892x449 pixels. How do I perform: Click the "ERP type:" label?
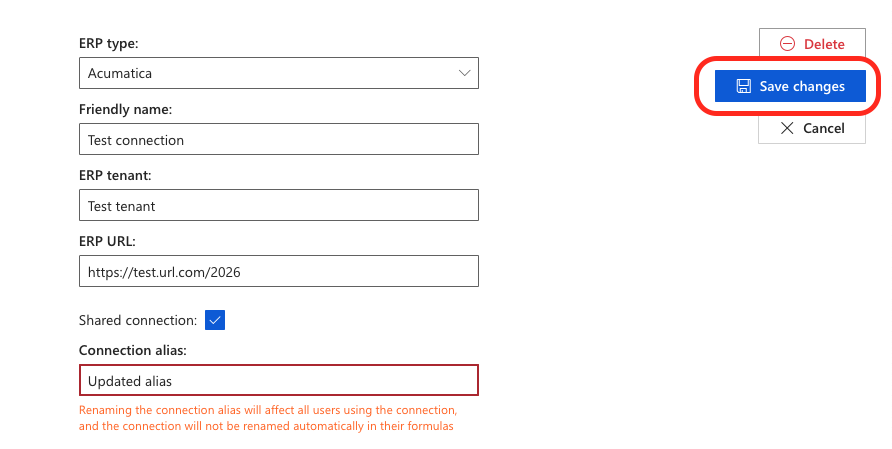(x=108, y=44)
